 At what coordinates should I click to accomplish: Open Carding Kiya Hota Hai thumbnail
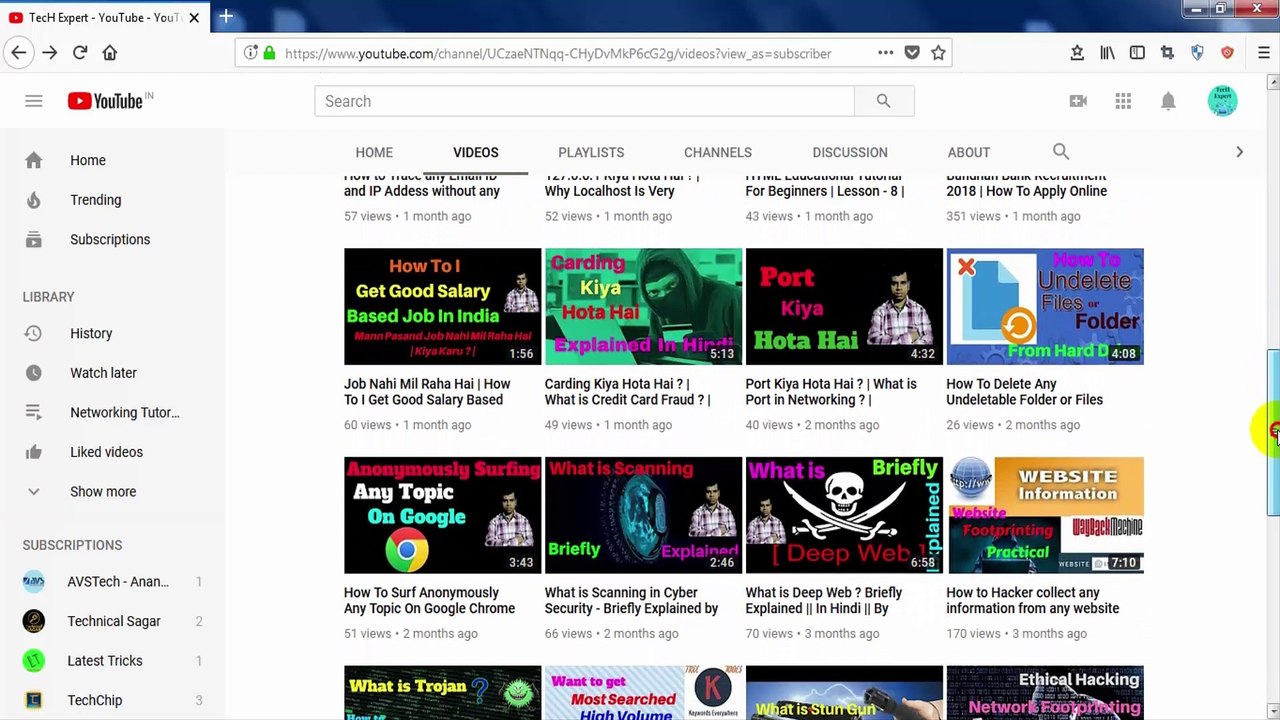[643, 306]
